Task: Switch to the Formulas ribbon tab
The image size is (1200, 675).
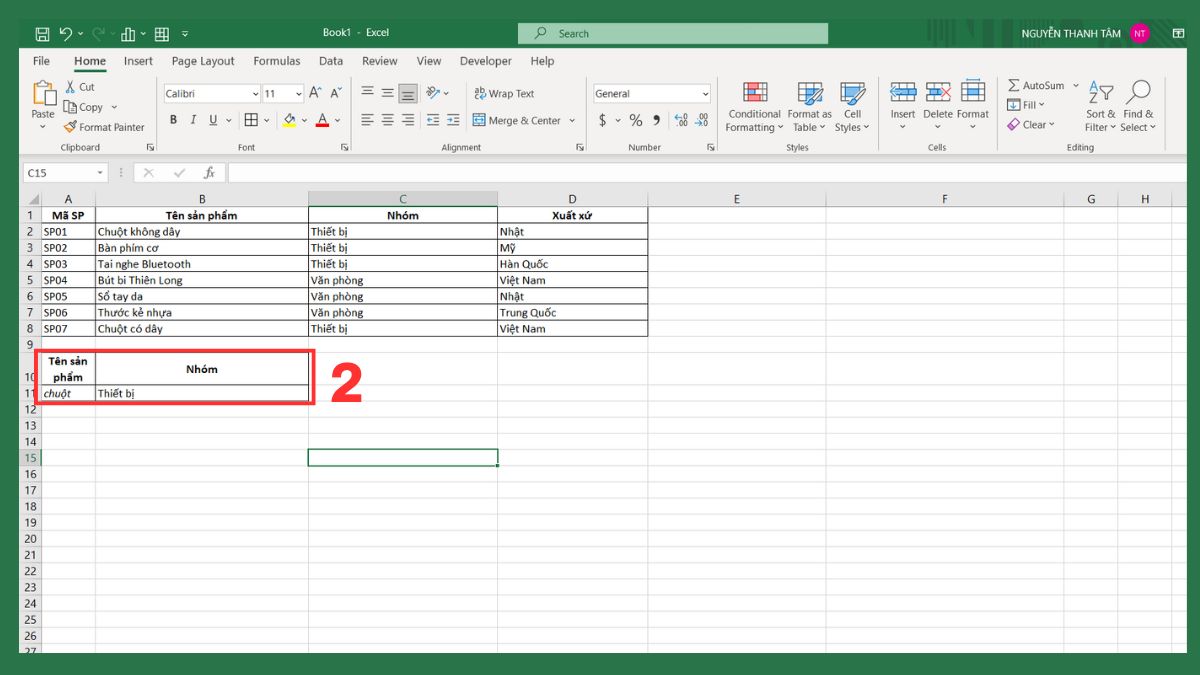Action: pyautogui.click(x=276, y=61)
